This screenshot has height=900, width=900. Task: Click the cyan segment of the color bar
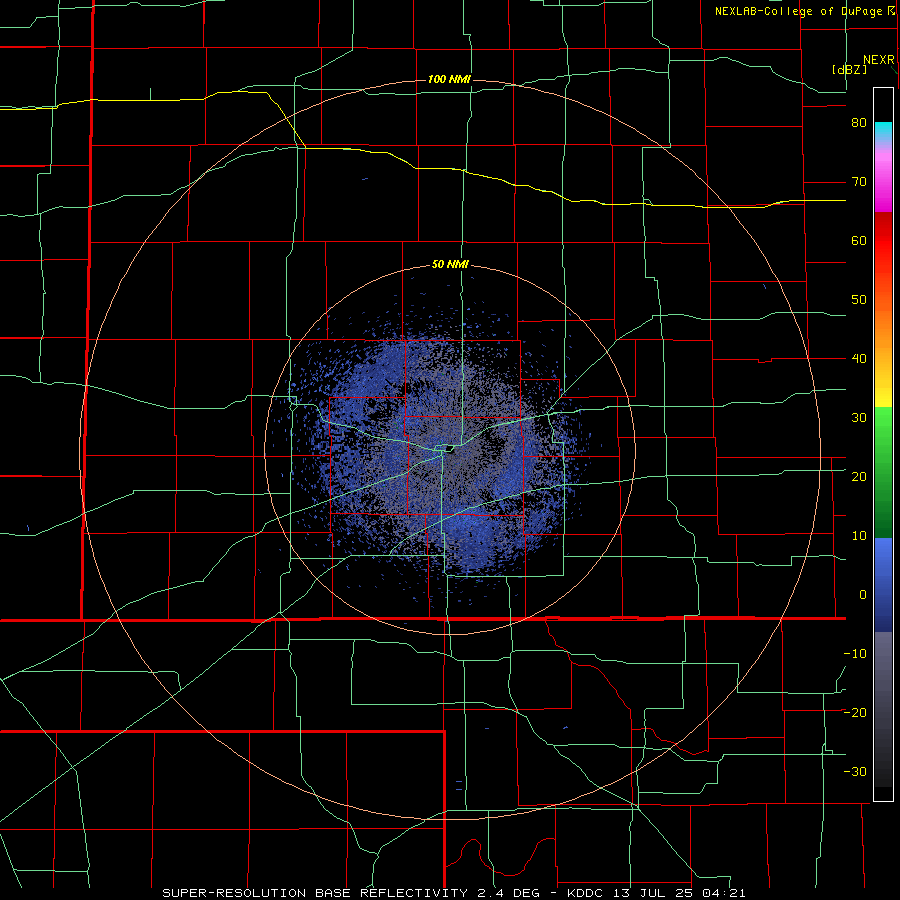(x=883, y=132)
